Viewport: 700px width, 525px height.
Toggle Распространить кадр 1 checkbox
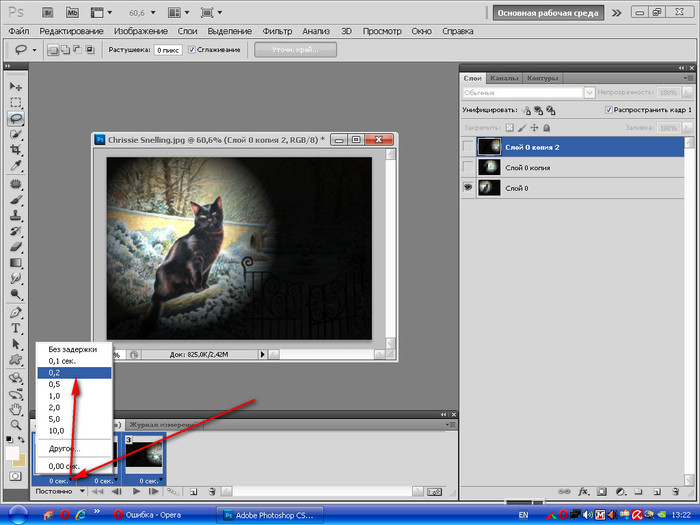point(608,109)
